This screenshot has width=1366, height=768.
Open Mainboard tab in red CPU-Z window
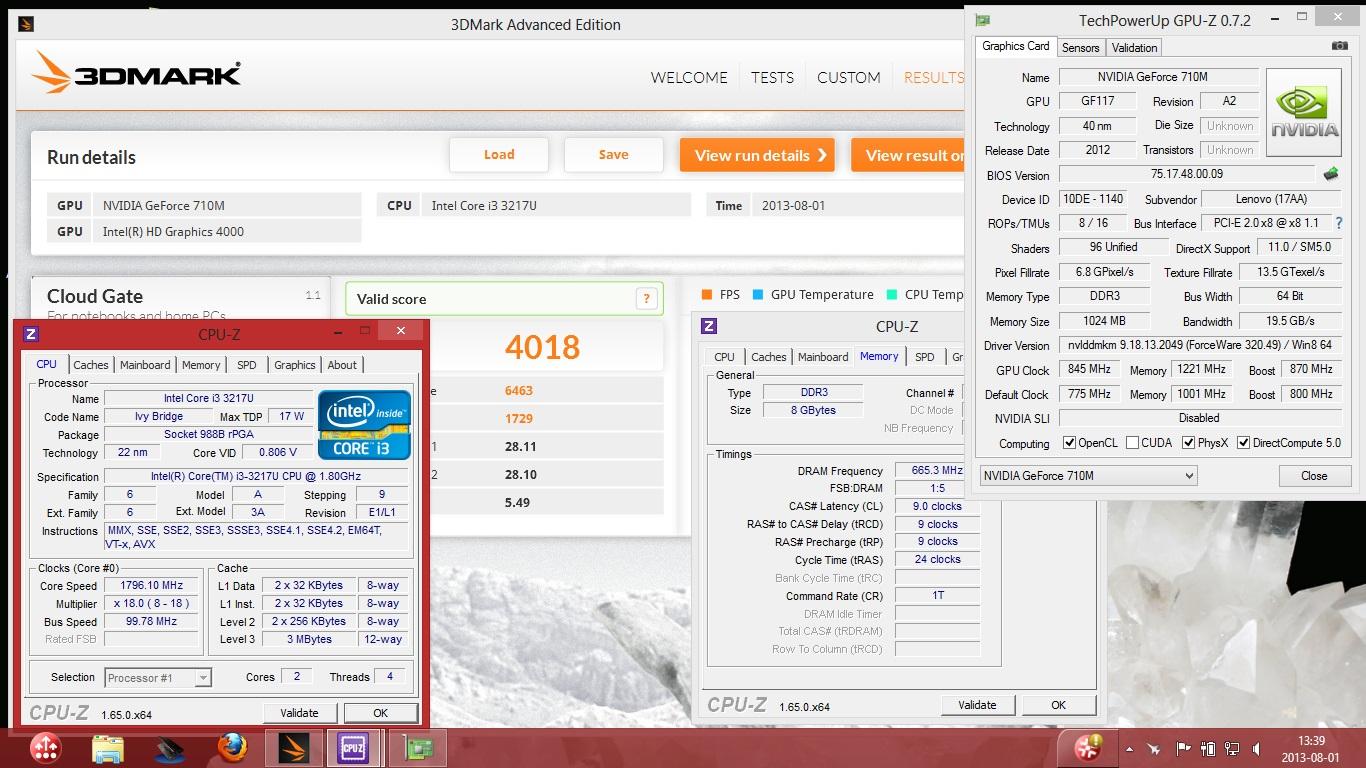146,365
